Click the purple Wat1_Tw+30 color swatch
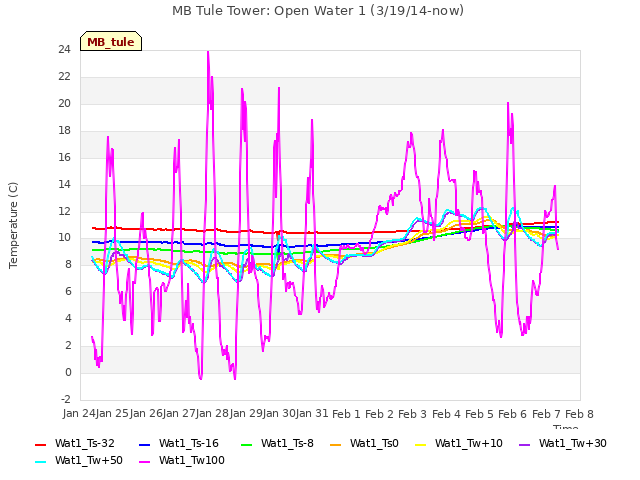The height and width of the screenshot is (480, 640). [524, 444]
